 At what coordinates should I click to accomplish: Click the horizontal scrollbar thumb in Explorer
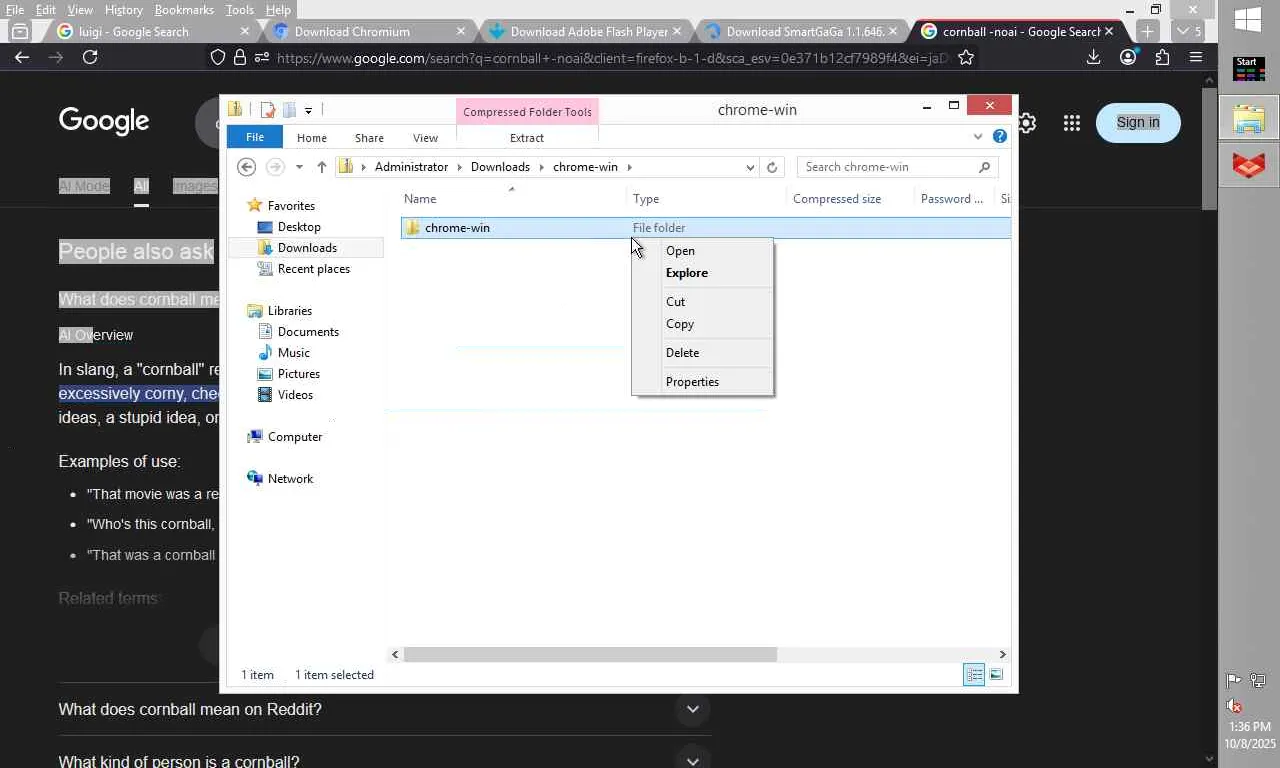[x=590, y=655]
